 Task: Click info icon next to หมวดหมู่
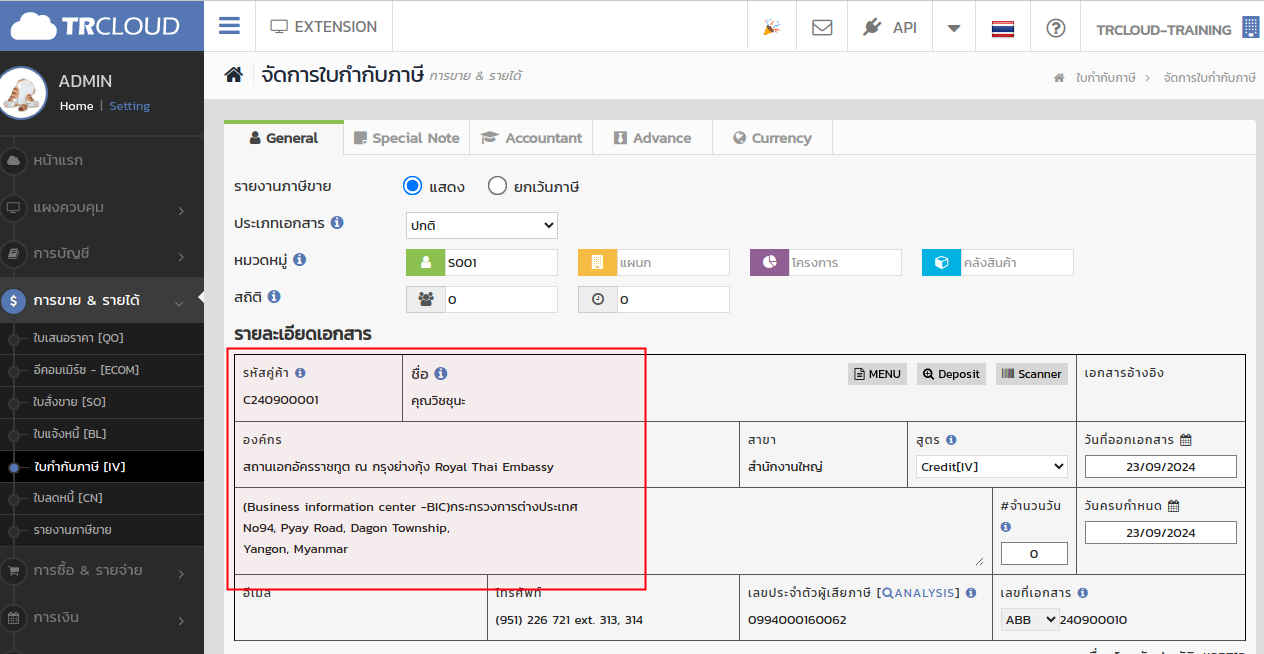(299, 259)
